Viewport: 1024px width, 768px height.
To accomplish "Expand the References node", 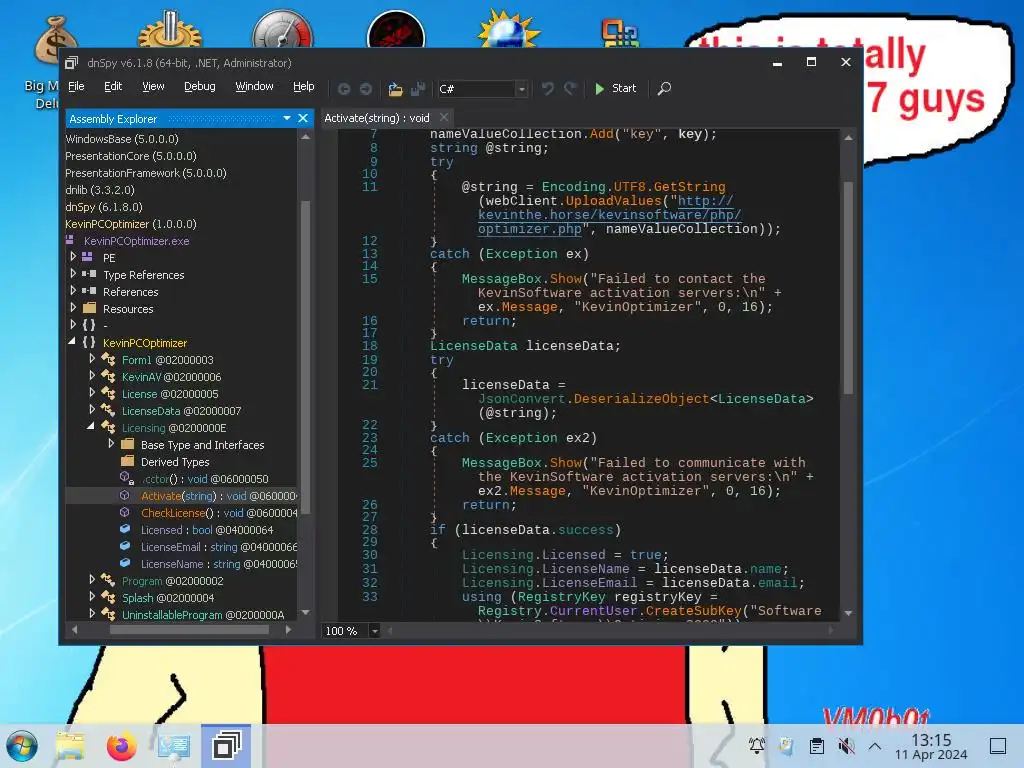I will click(x=73, y=291).
